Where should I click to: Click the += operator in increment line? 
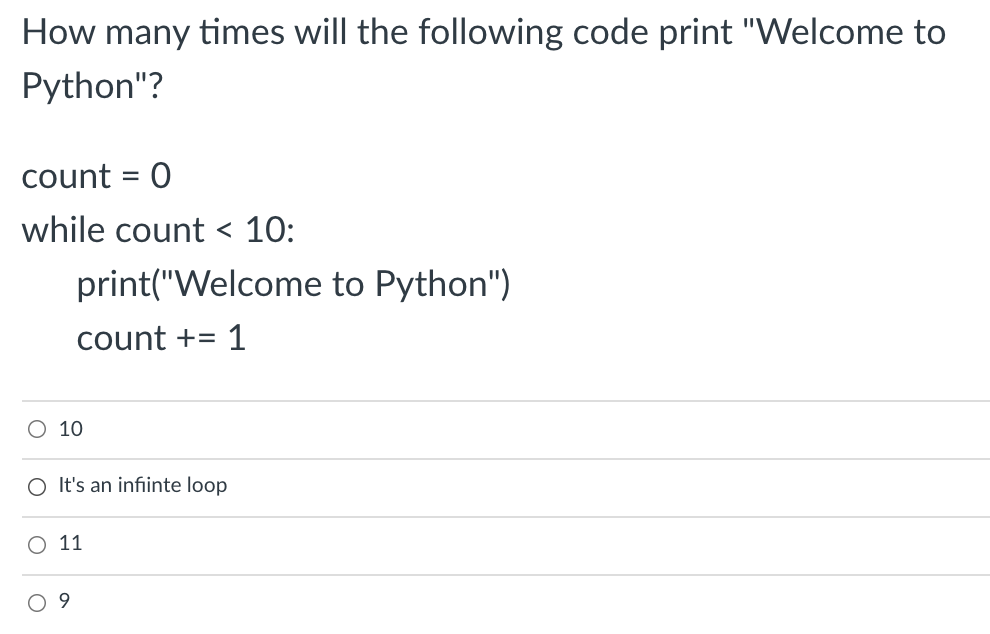pyautogui.click(x=196, y=339)
